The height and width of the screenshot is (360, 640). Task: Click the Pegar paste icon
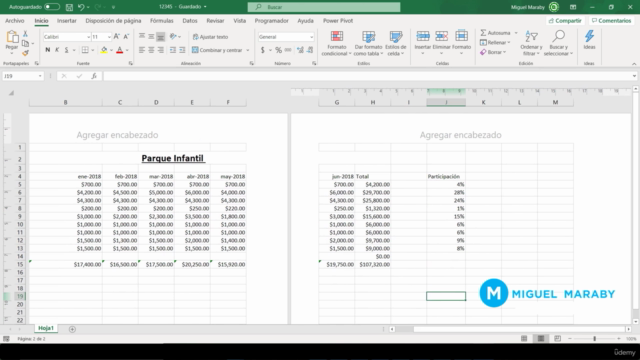click(12, 38)
